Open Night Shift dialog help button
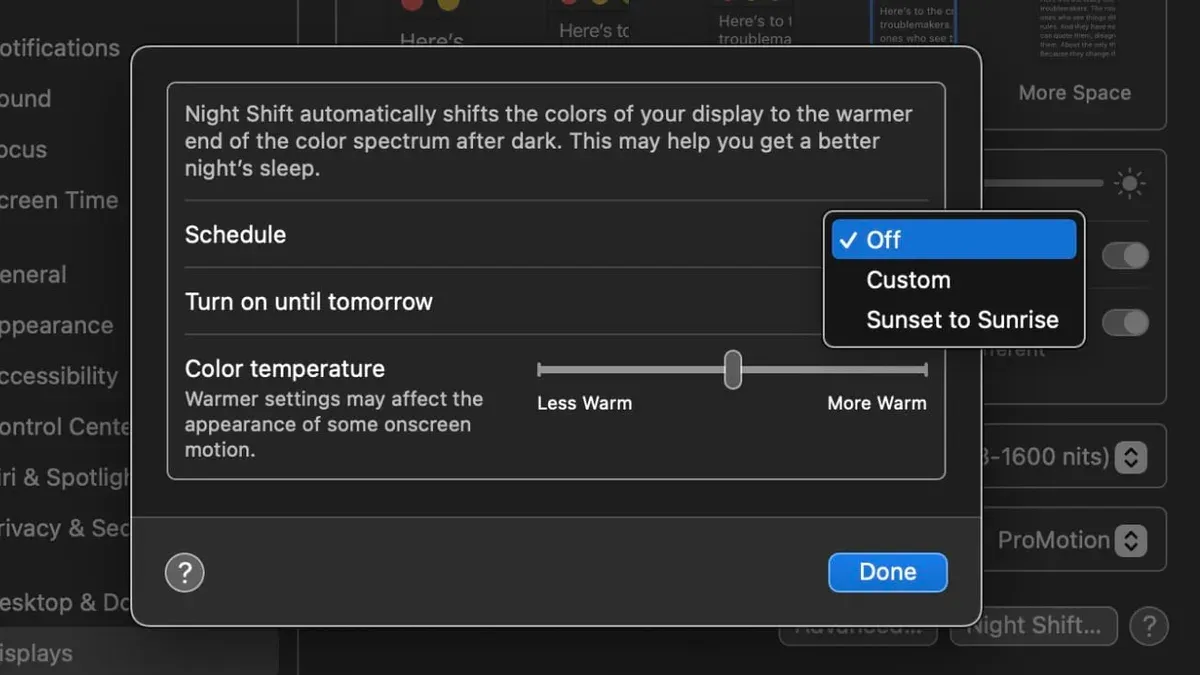This screenshot has height=675, width=1200. click(184, 573)
